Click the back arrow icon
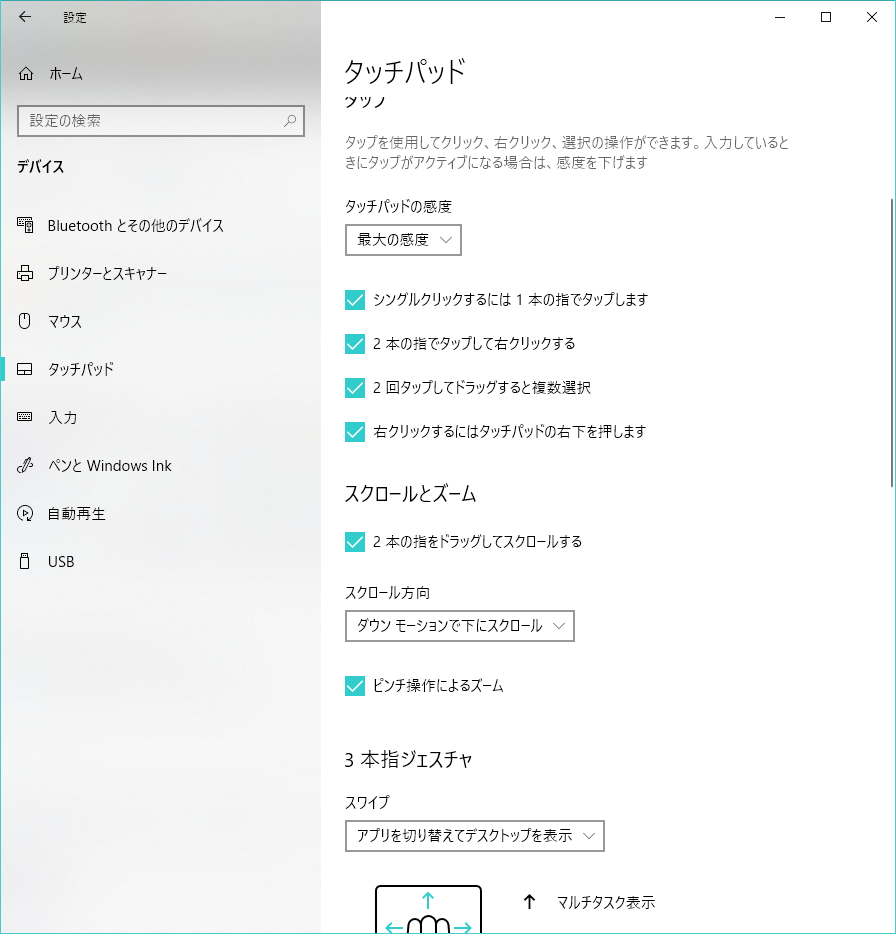This screenshot has height=934, width=896. (25, 17)
